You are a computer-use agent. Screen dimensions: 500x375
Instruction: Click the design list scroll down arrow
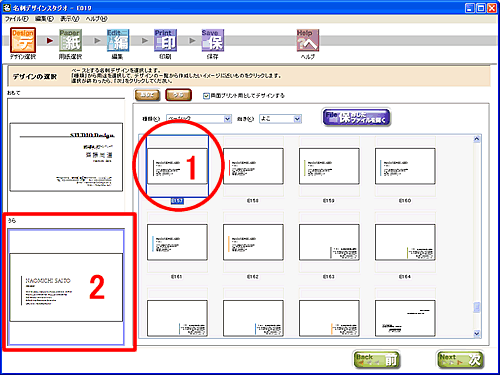click(x=477, y=333)
